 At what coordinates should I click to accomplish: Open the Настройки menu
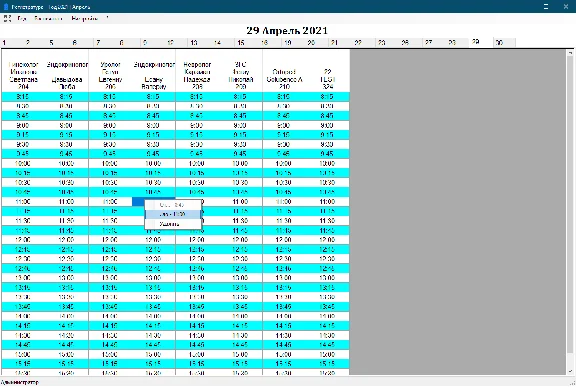[x=84, y=18]
